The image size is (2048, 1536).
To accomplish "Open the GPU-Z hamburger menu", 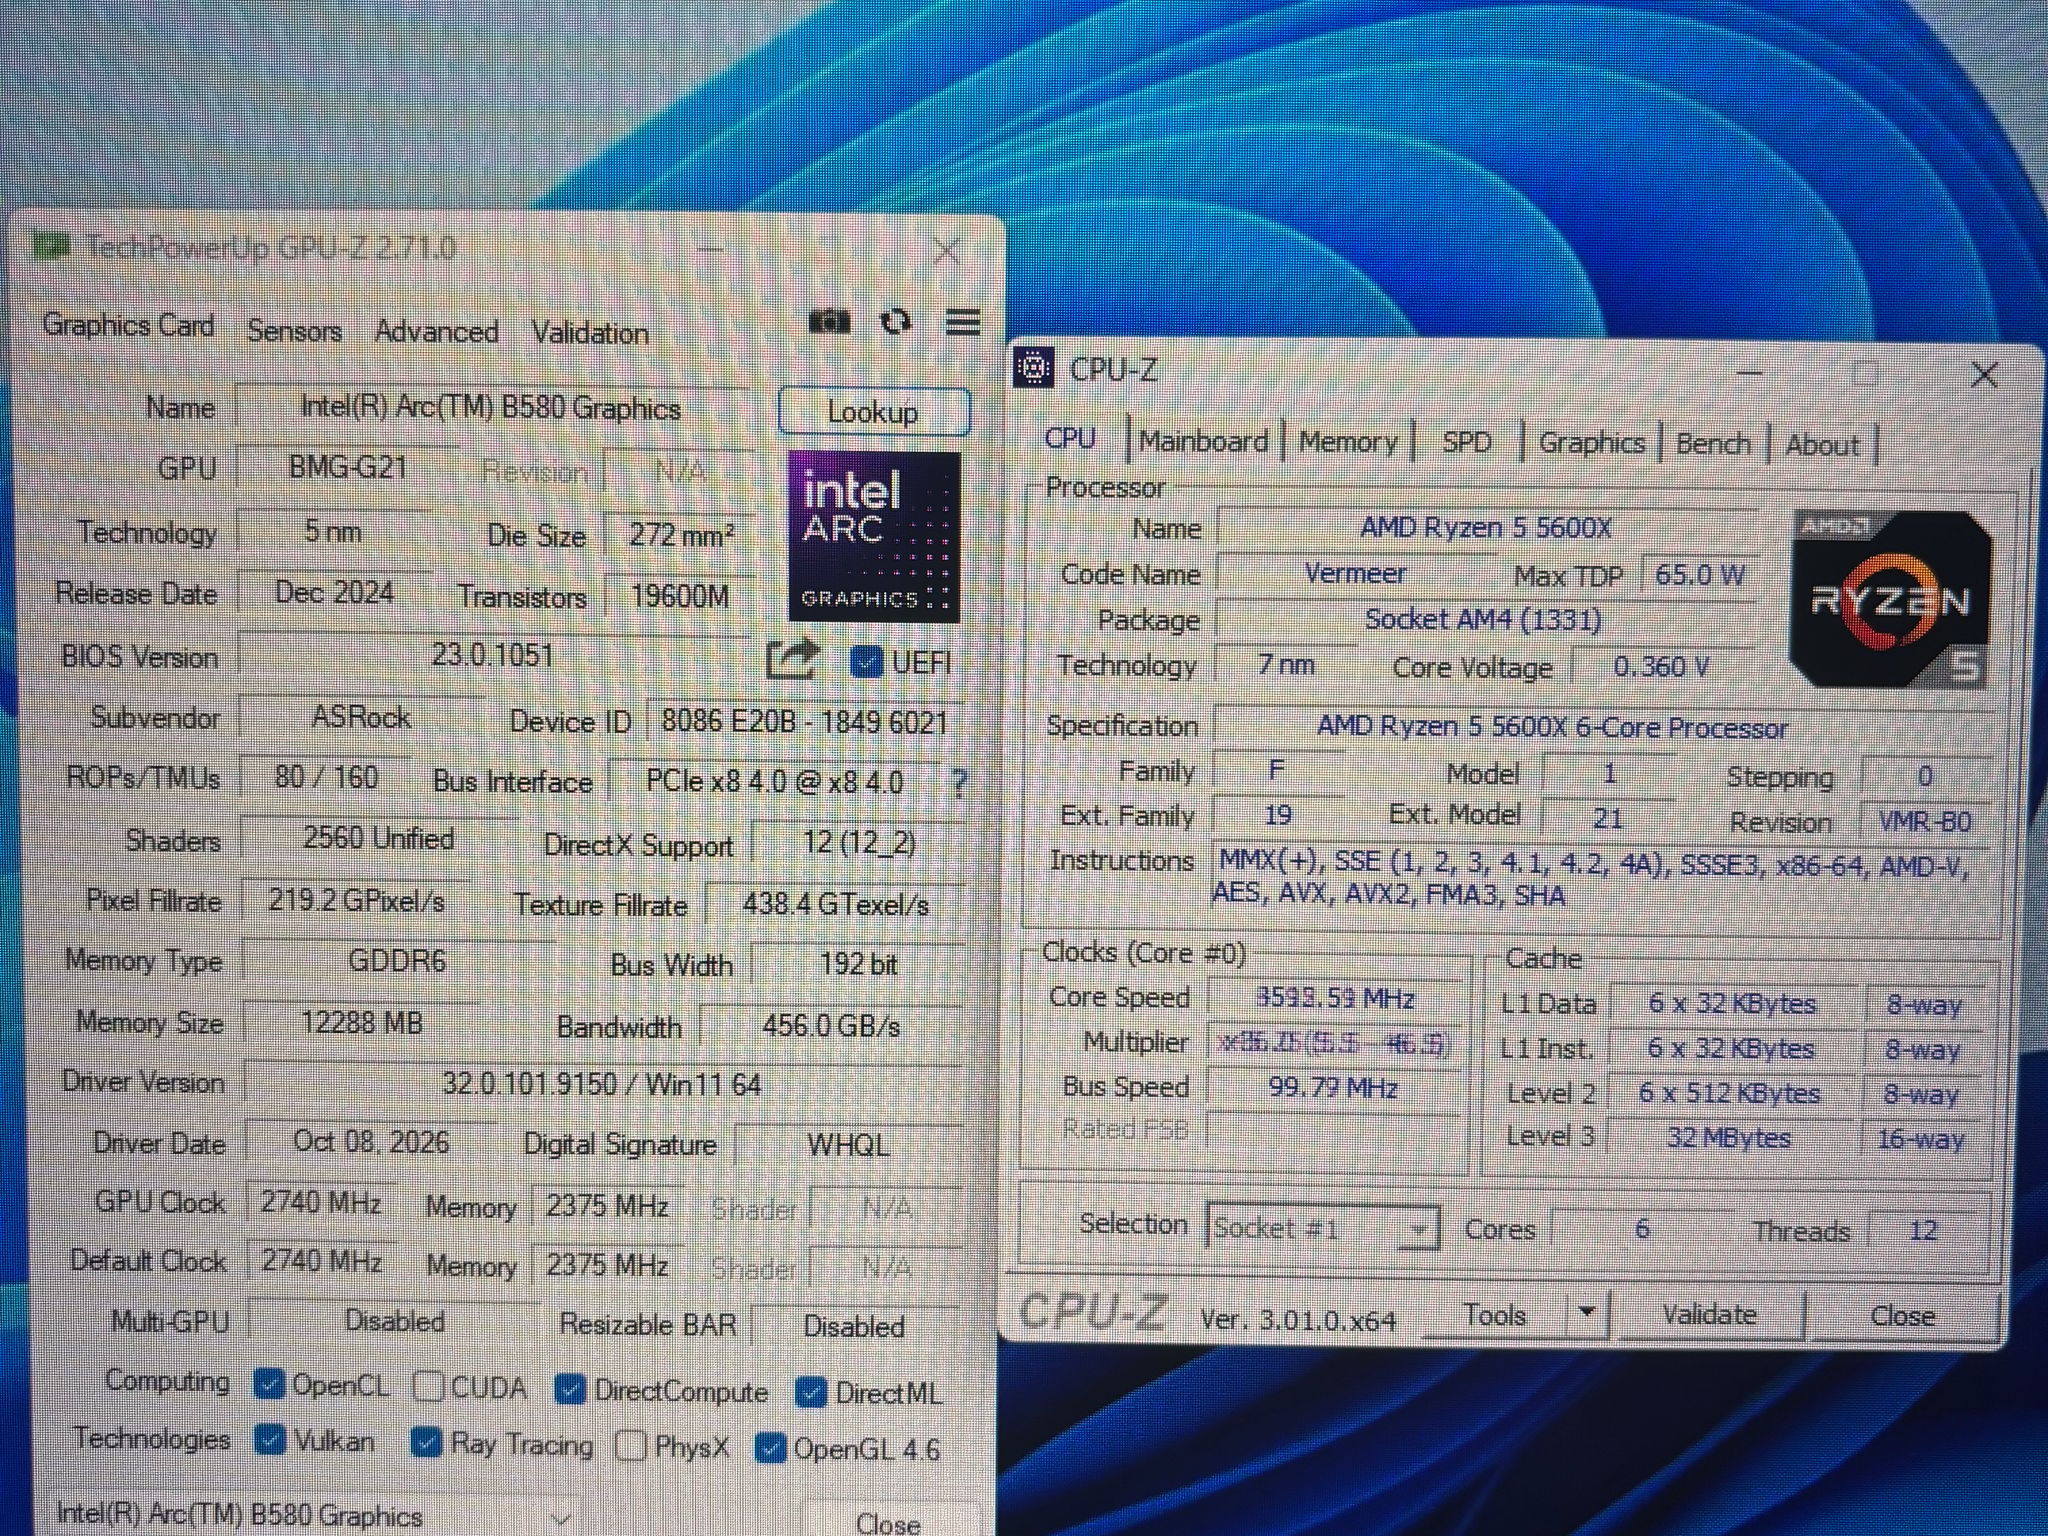I will pos(963,323).
